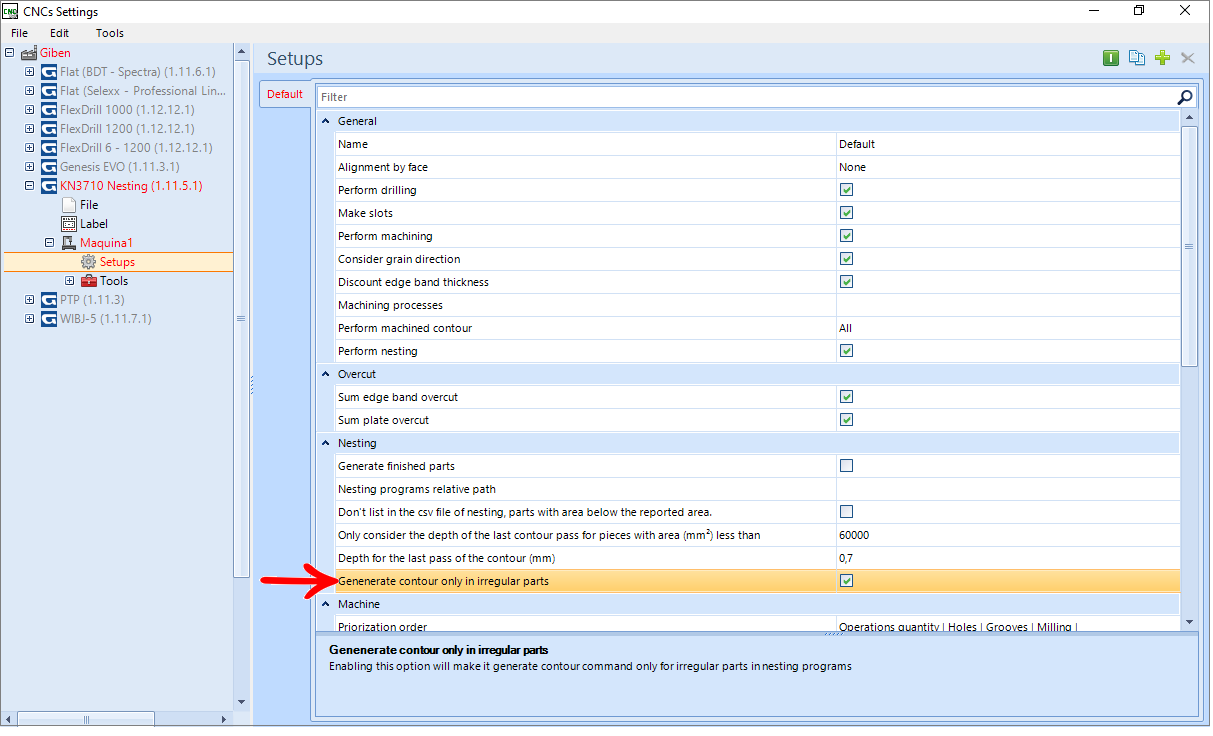
Task: Click the FlexDrill 6 - 1200 machine icon
Action: tap(49, 148)
